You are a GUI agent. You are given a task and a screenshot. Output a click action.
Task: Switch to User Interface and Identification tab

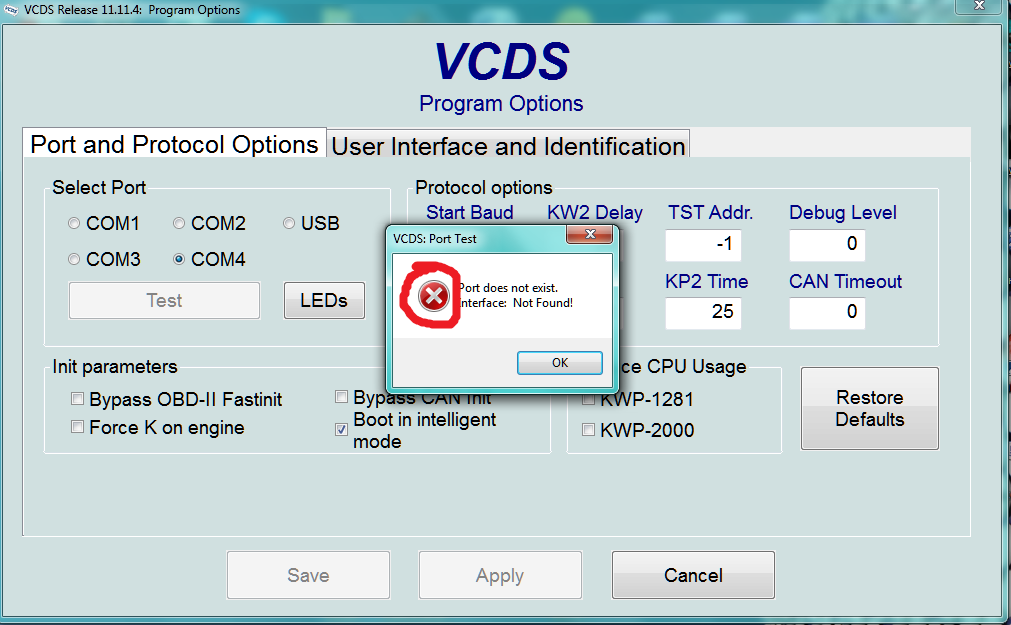pos(508,146)
